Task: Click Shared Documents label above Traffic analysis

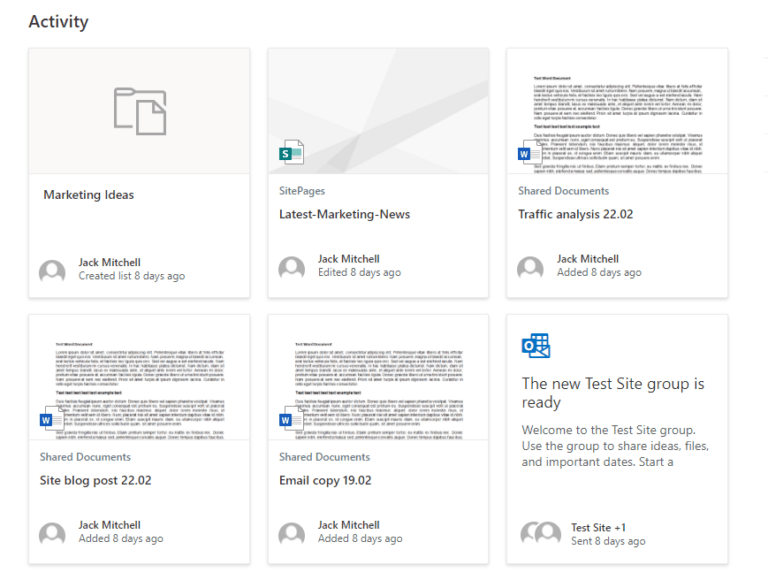Action: coord(563,191)
